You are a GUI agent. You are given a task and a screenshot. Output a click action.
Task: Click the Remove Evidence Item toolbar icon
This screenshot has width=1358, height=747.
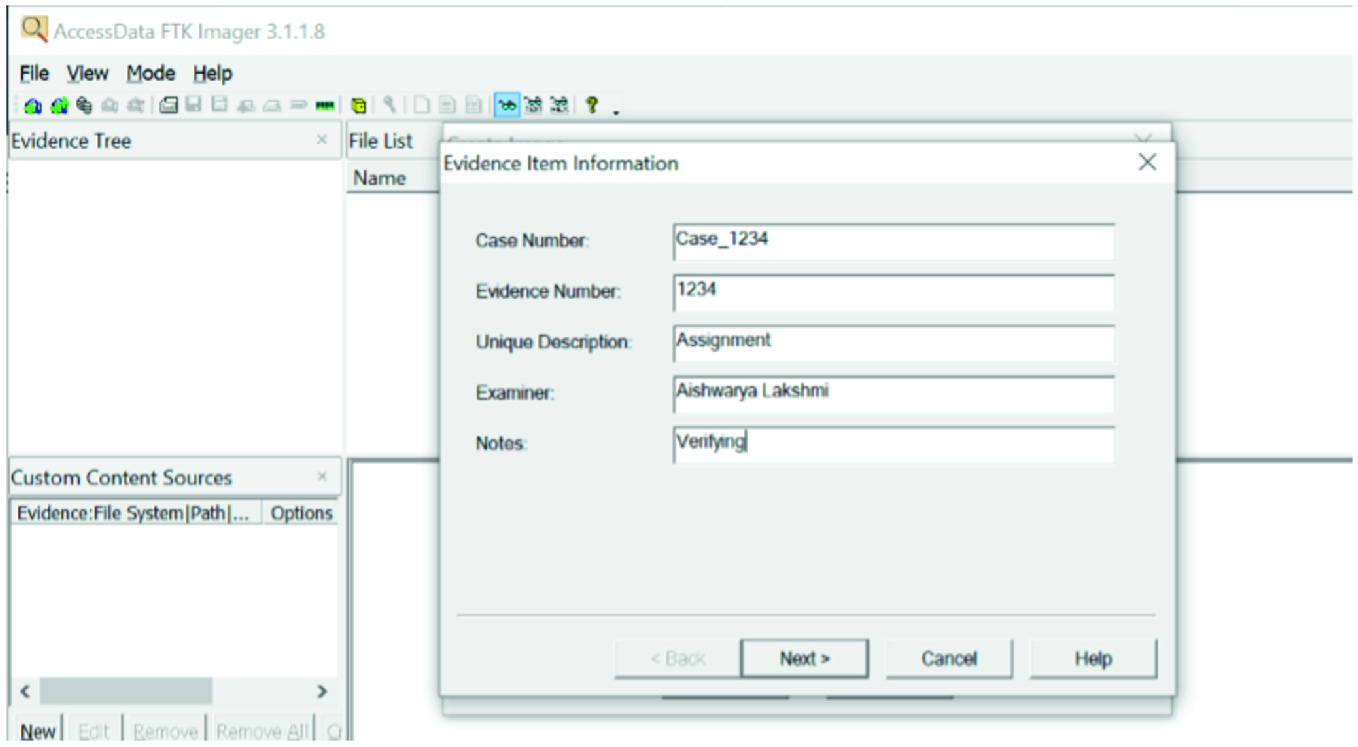click(109, 105)
